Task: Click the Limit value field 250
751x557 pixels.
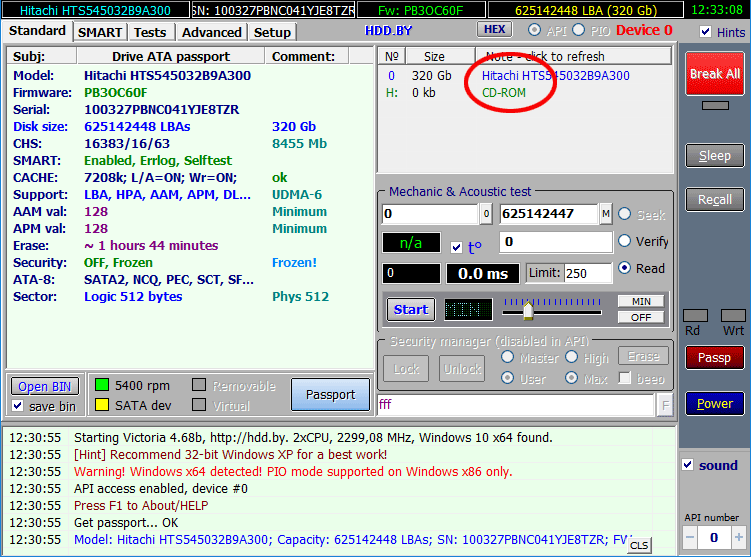Action: tap(588, 273)
